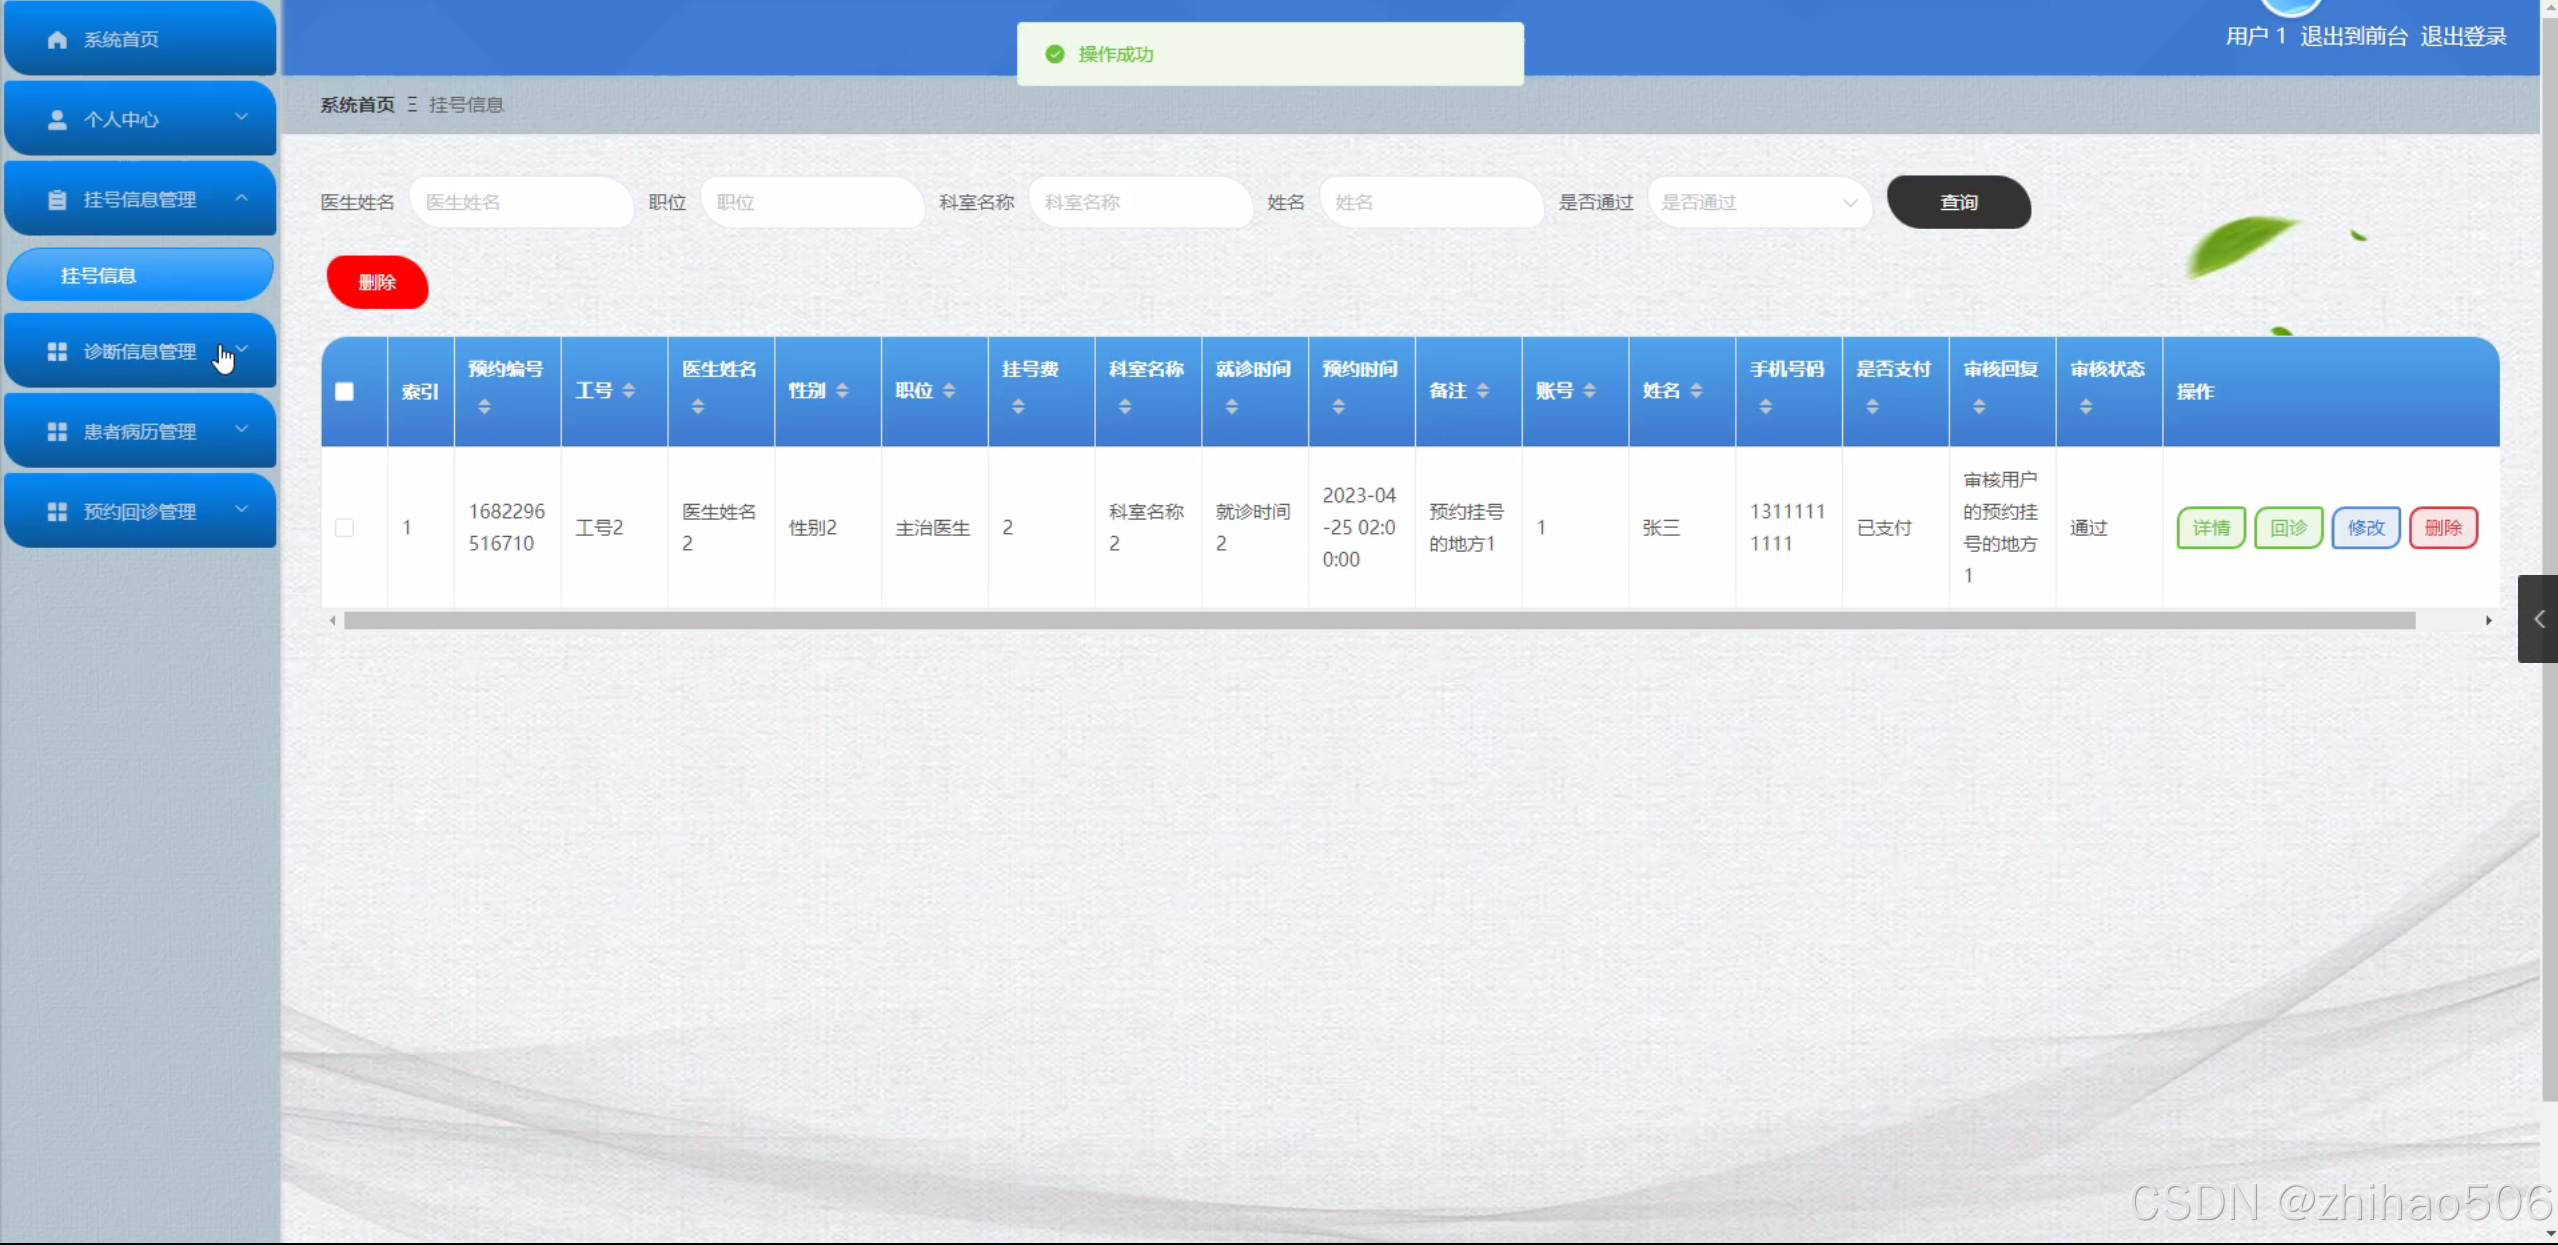
Task: Open the 是否通过 dropdown filter
Action: (1758, 203)
